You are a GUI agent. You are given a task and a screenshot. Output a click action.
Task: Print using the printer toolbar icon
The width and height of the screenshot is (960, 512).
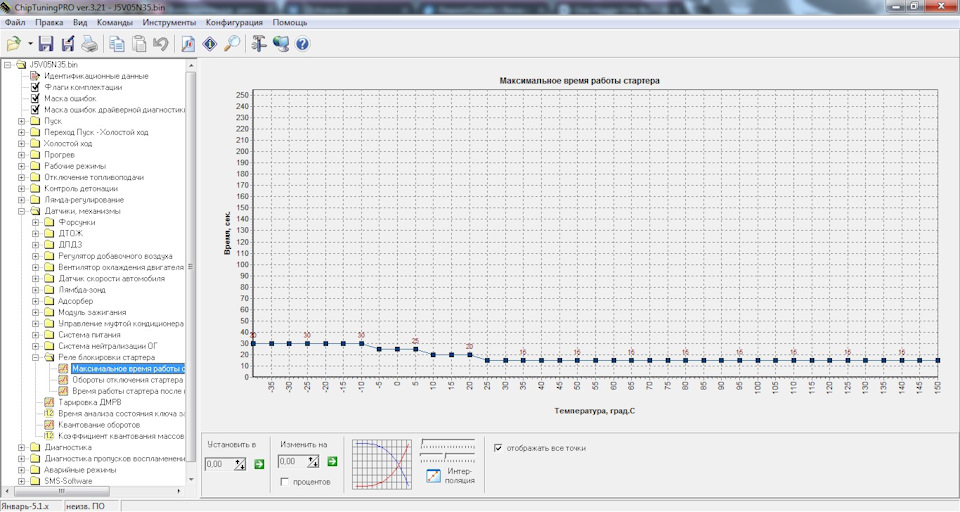pos(89,44)
